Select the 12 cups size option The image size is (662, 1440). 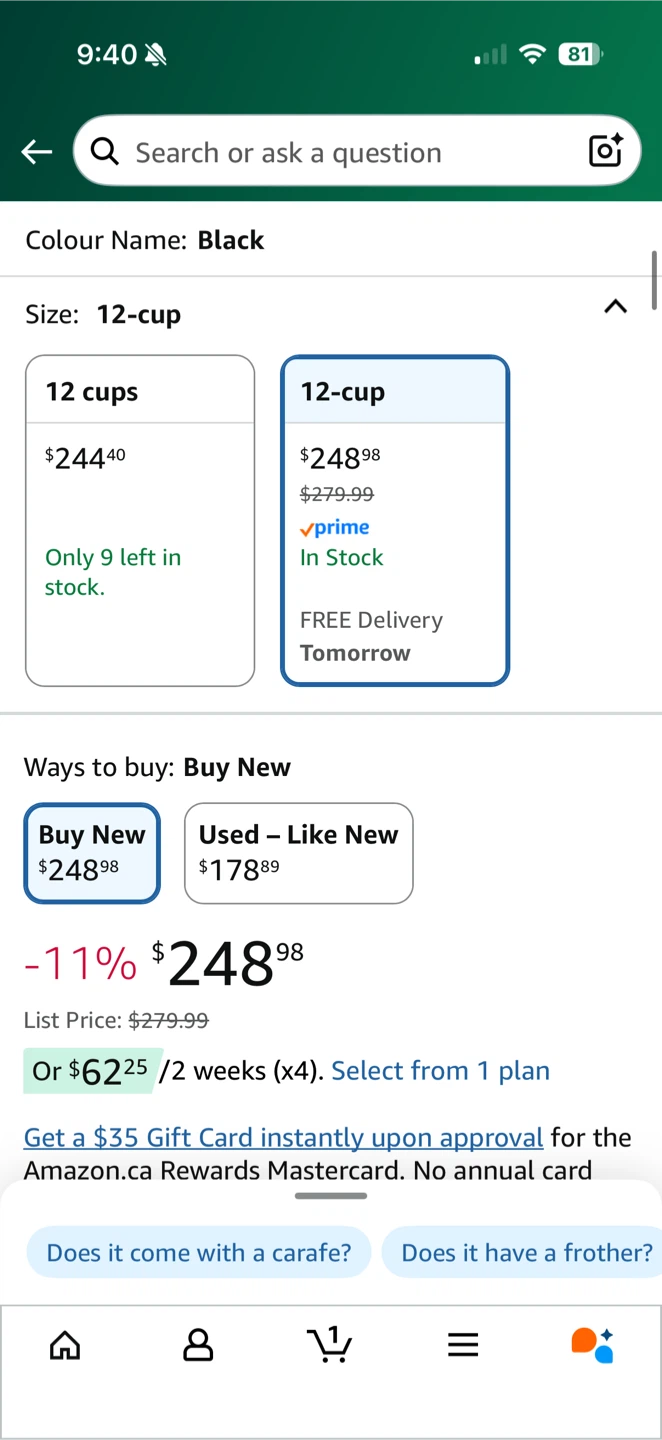point(140,520)
